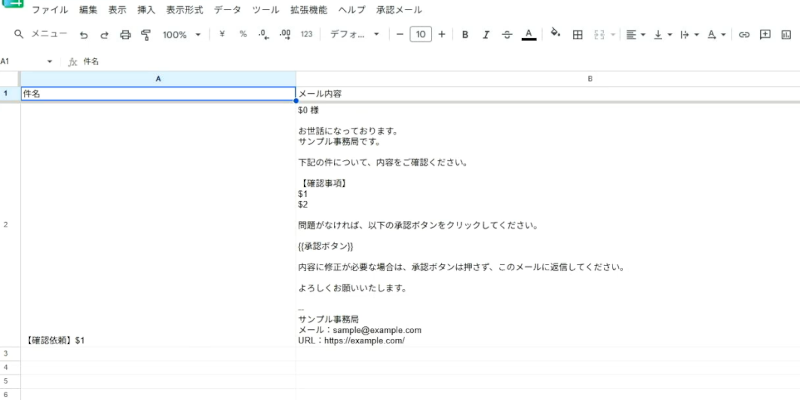Open the 100% zoom dropdown

pyautogui.click(x=182, y=35)
